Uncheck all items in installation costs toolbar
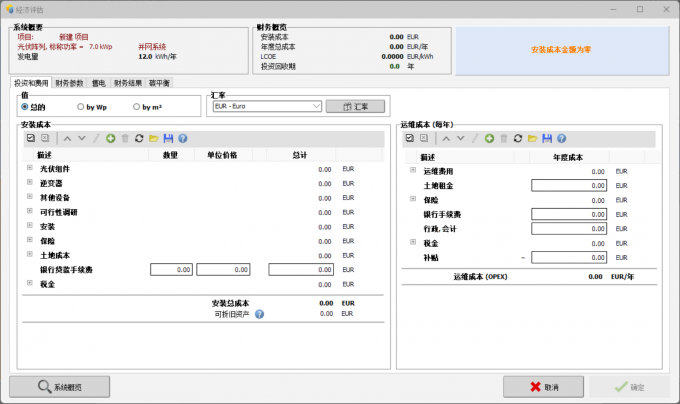680x404 pixels. coord(45,138)
